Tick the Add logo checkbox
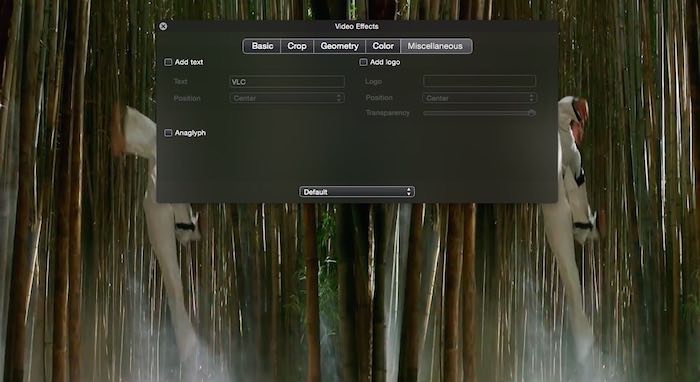The height and width of the screenshot is (382, 700). 363,62
